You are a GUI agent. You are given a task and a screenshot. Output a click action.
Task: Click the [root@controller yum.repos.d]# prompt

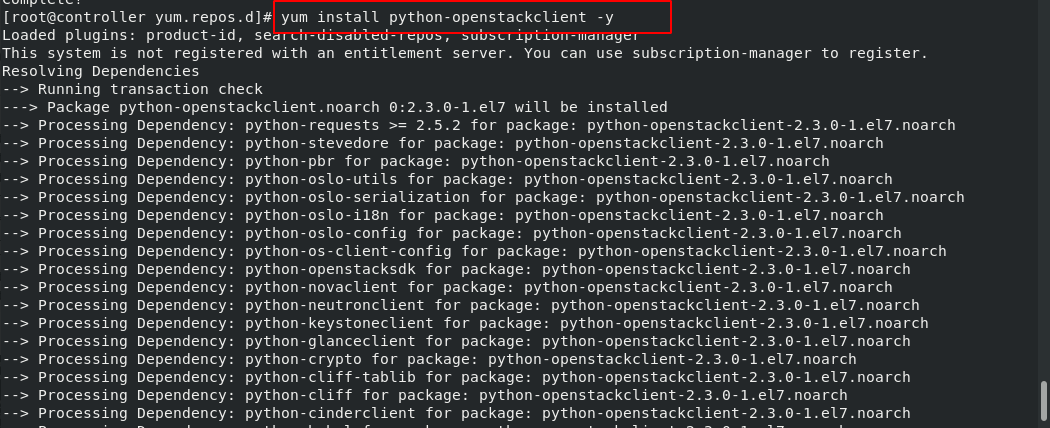138,17
